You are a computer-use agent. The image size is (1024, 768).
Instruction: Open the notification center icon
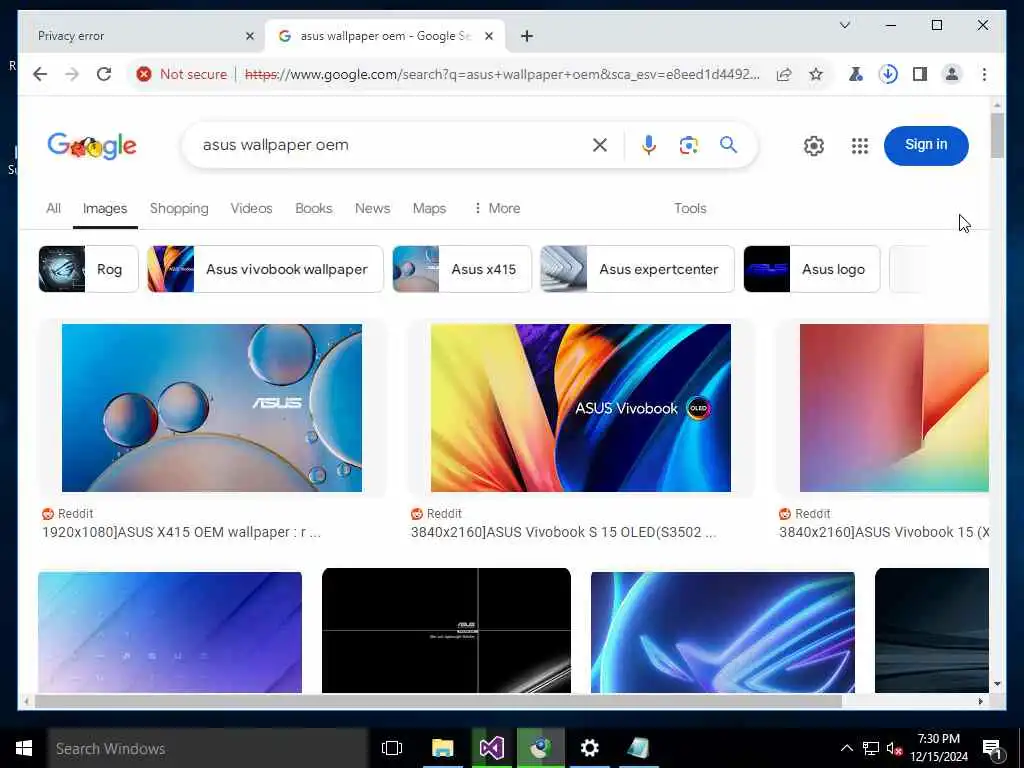992,750
